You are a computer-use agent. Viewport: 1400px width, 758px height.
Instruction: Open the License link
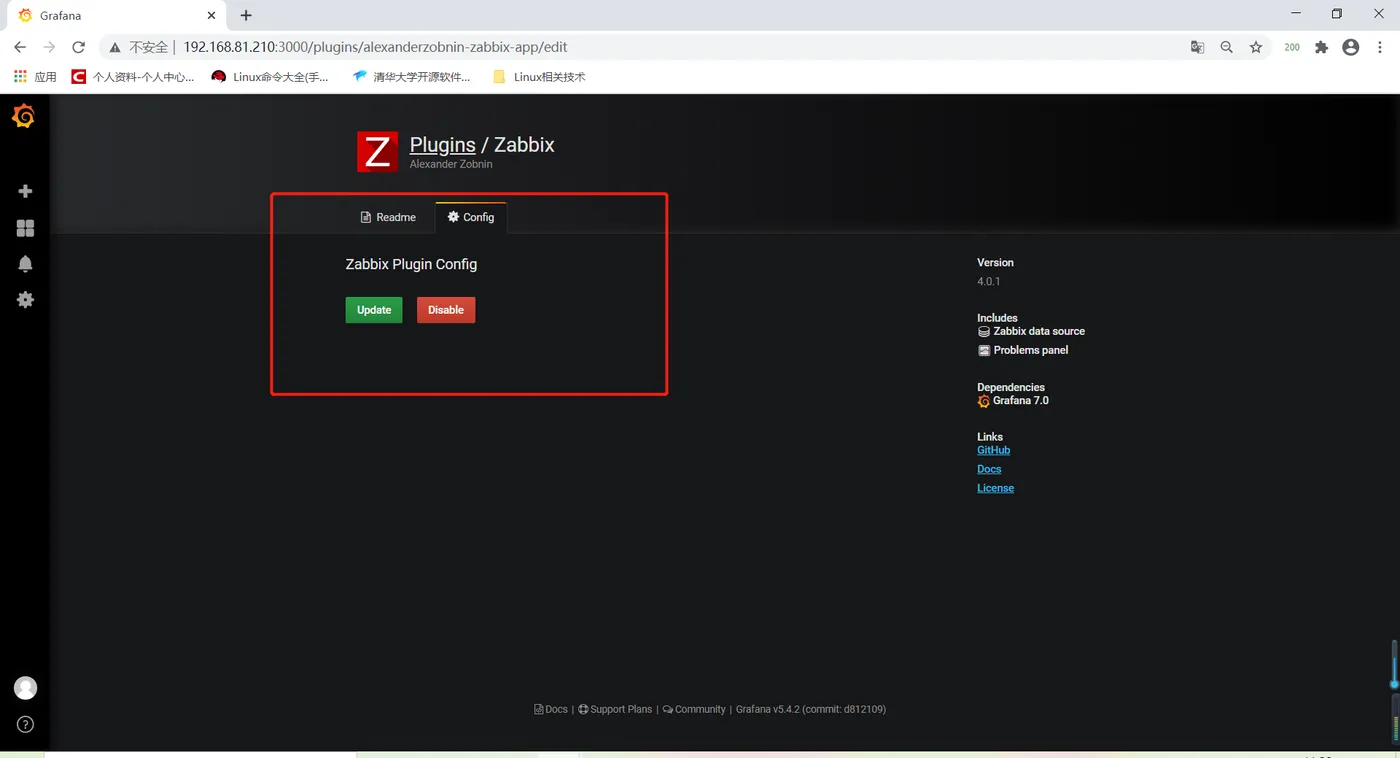(x=995, y=488)
